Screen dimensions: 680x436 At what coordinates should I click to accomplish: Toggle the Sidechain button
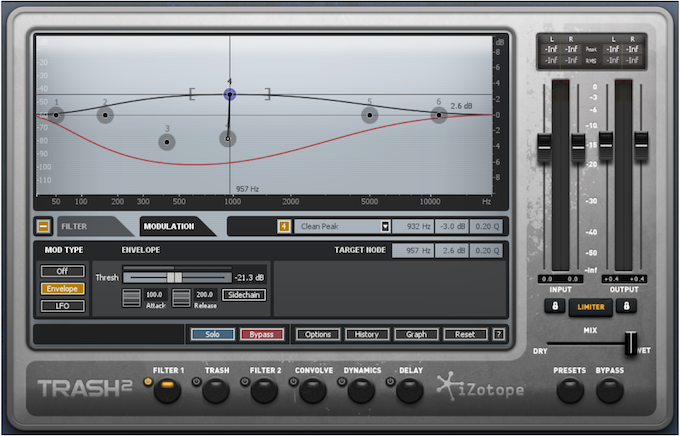244,295
